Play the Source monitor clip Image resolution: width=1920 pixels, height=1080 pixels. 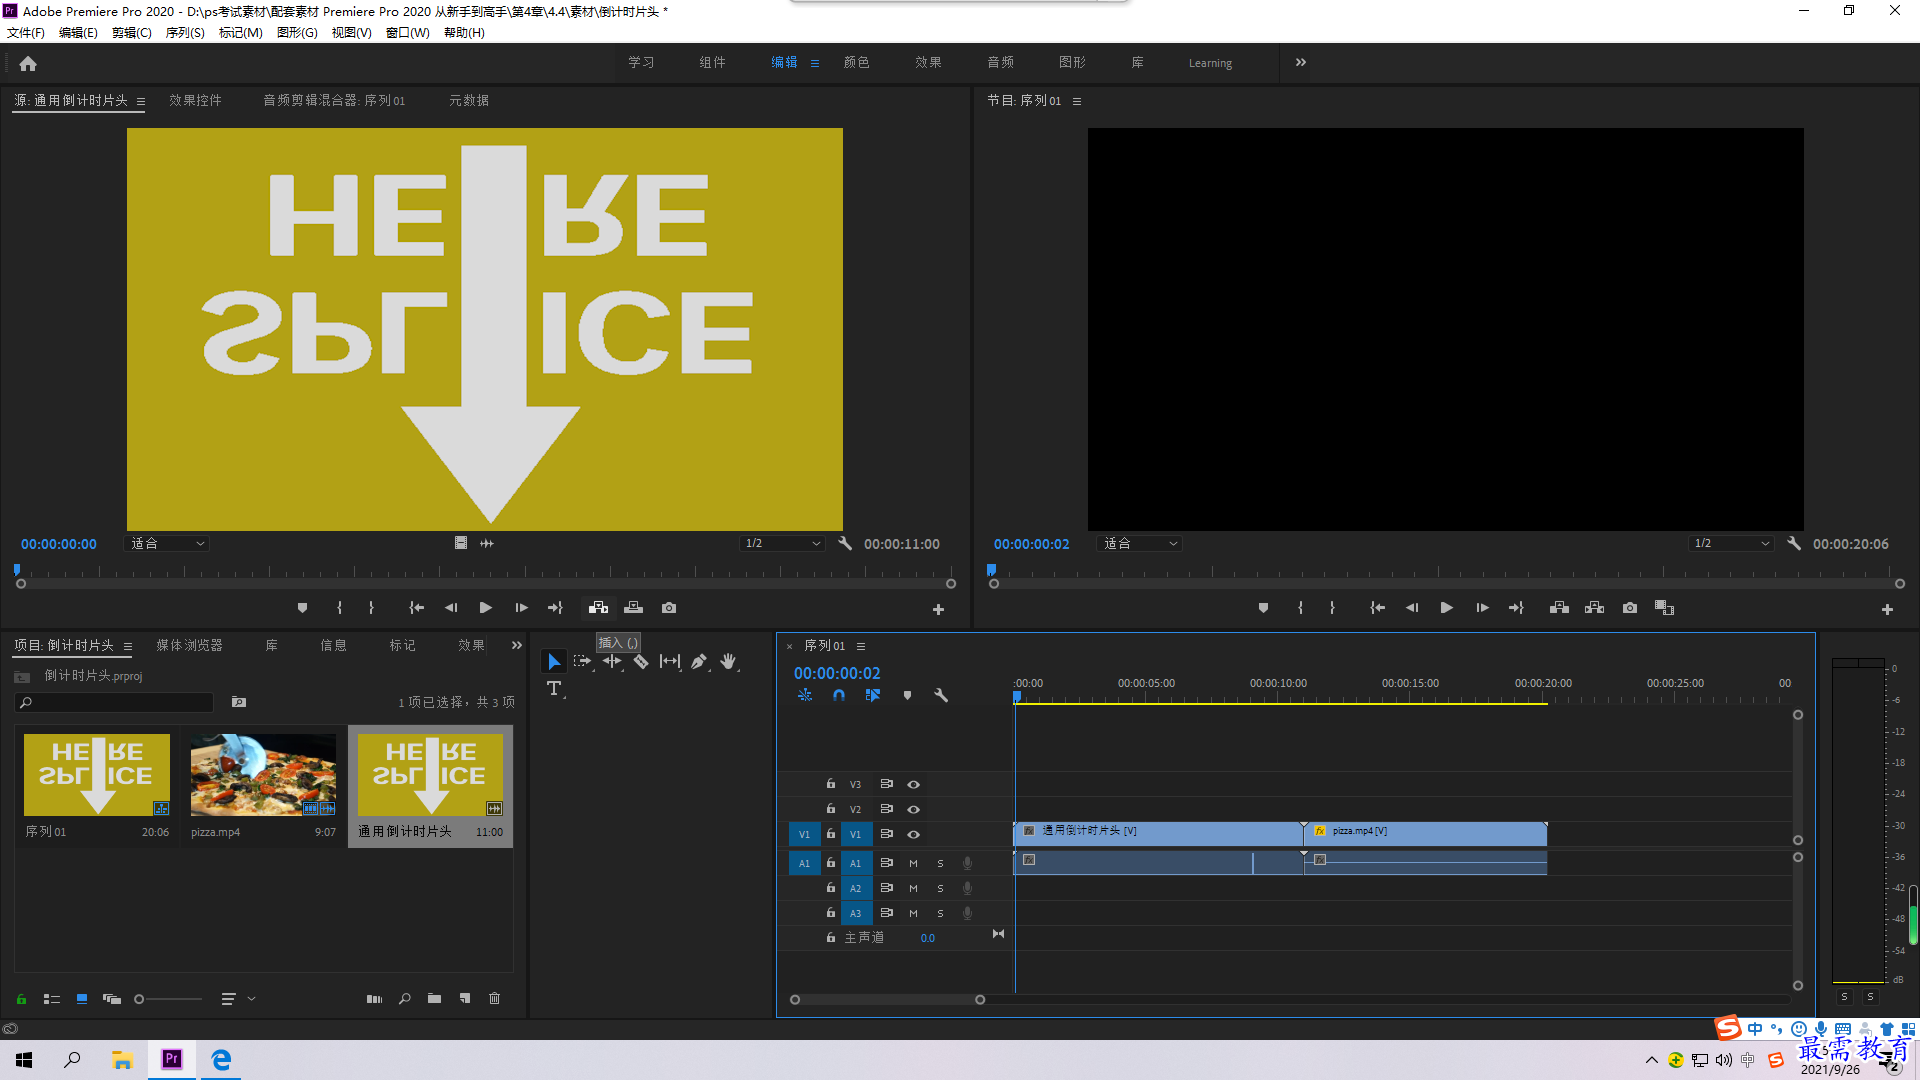[486, 608]
